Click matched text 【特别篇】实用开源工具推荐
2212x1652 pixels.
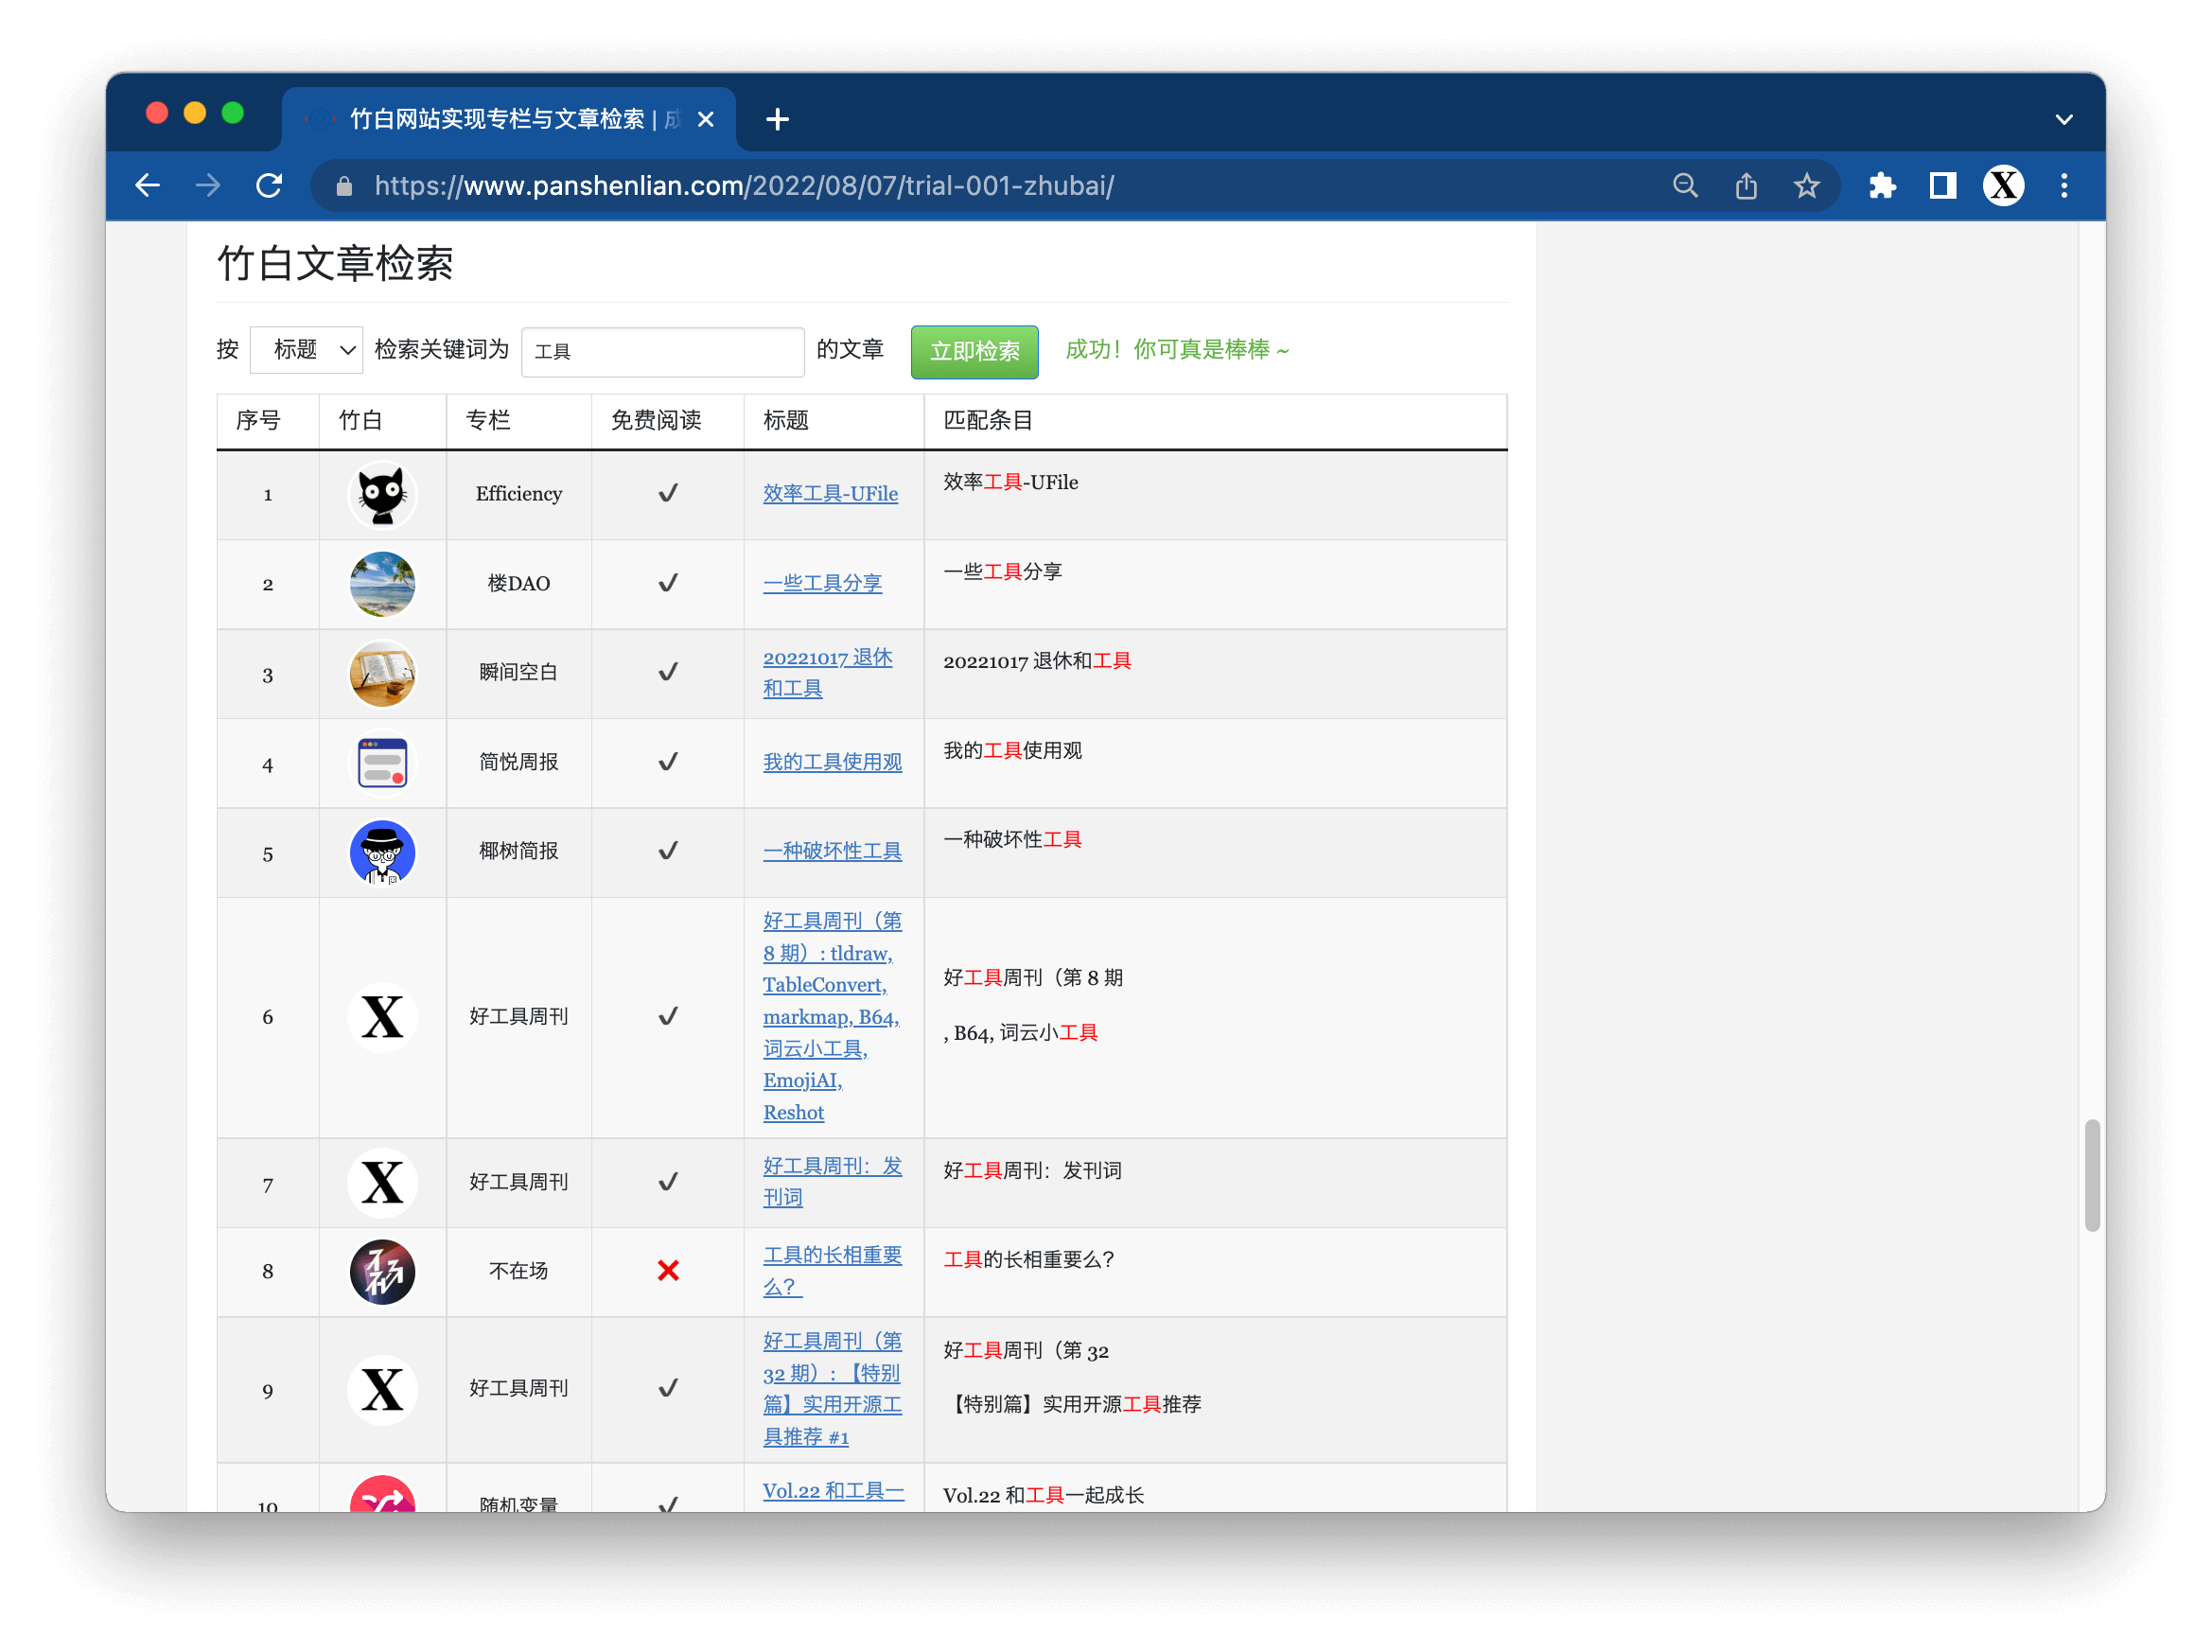1072,1404
